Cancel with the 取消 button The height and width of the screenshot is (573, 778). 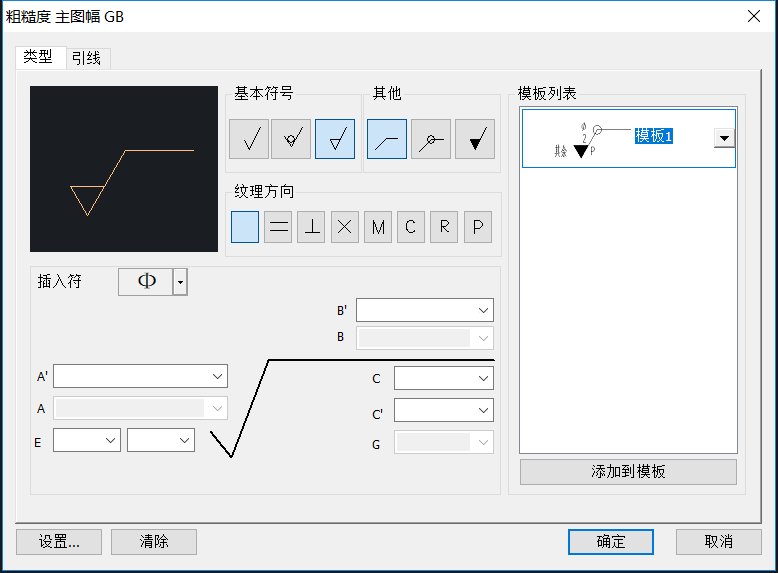click(x=718, y=541)
